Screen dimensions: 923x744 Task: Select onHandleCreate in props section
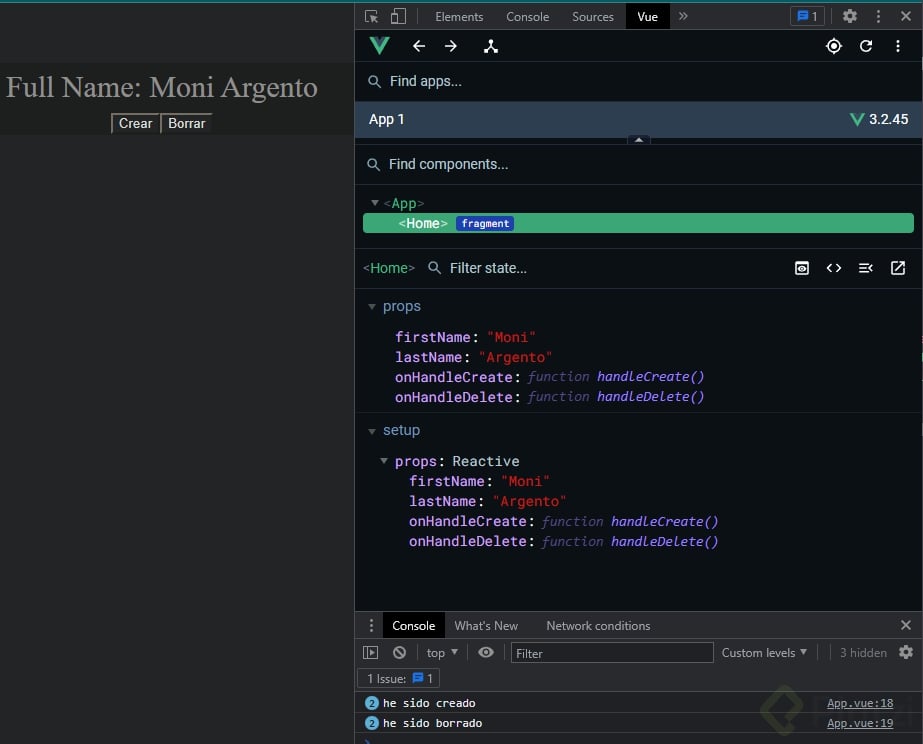549,377
